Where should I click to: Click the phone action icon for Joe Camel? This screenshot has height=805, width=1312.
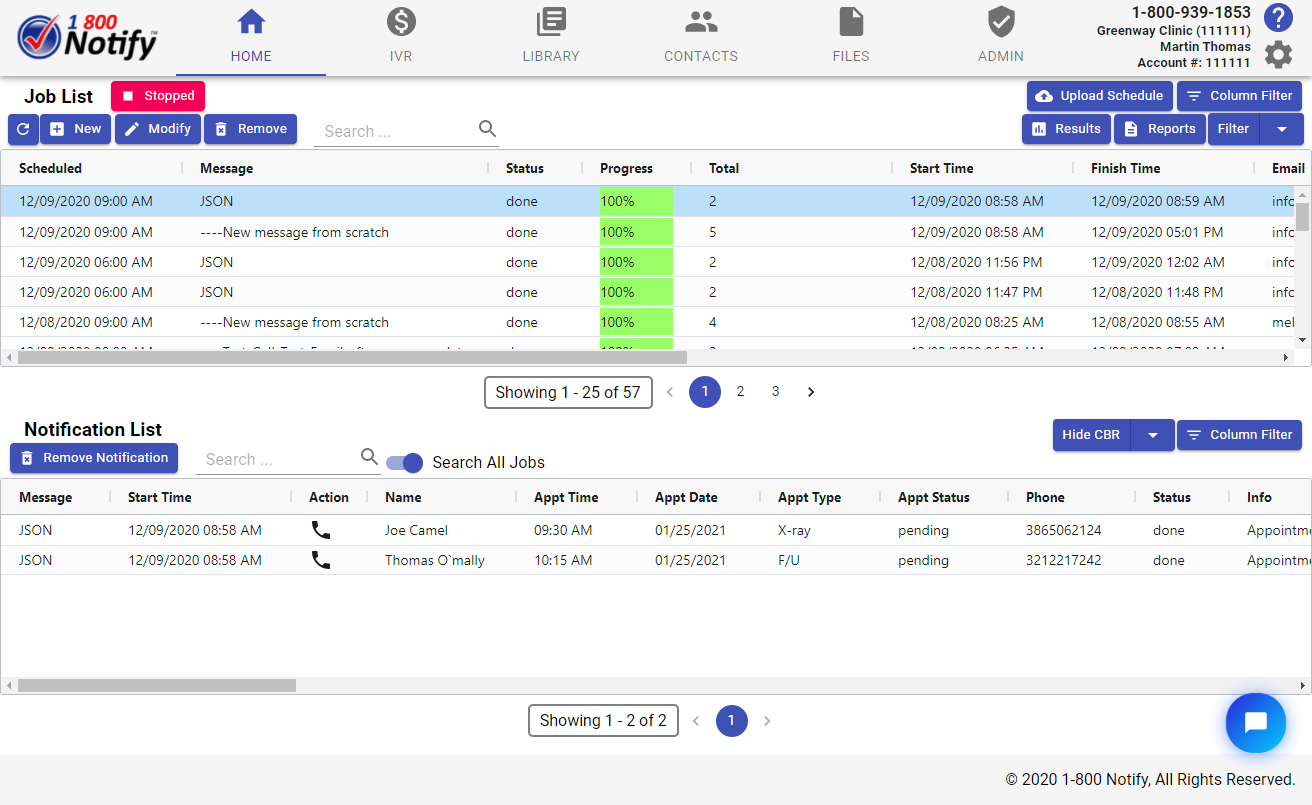click(321, 530)
